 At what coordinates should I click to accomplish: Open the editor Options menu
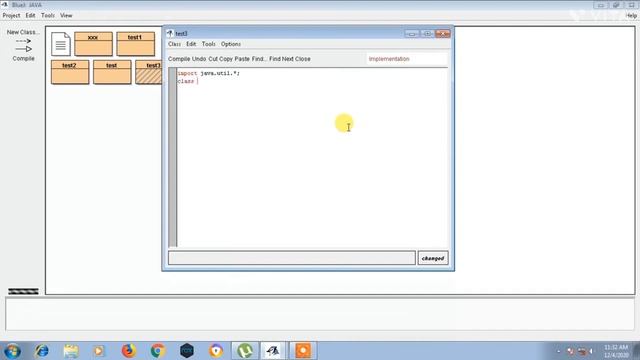(231, 44)
